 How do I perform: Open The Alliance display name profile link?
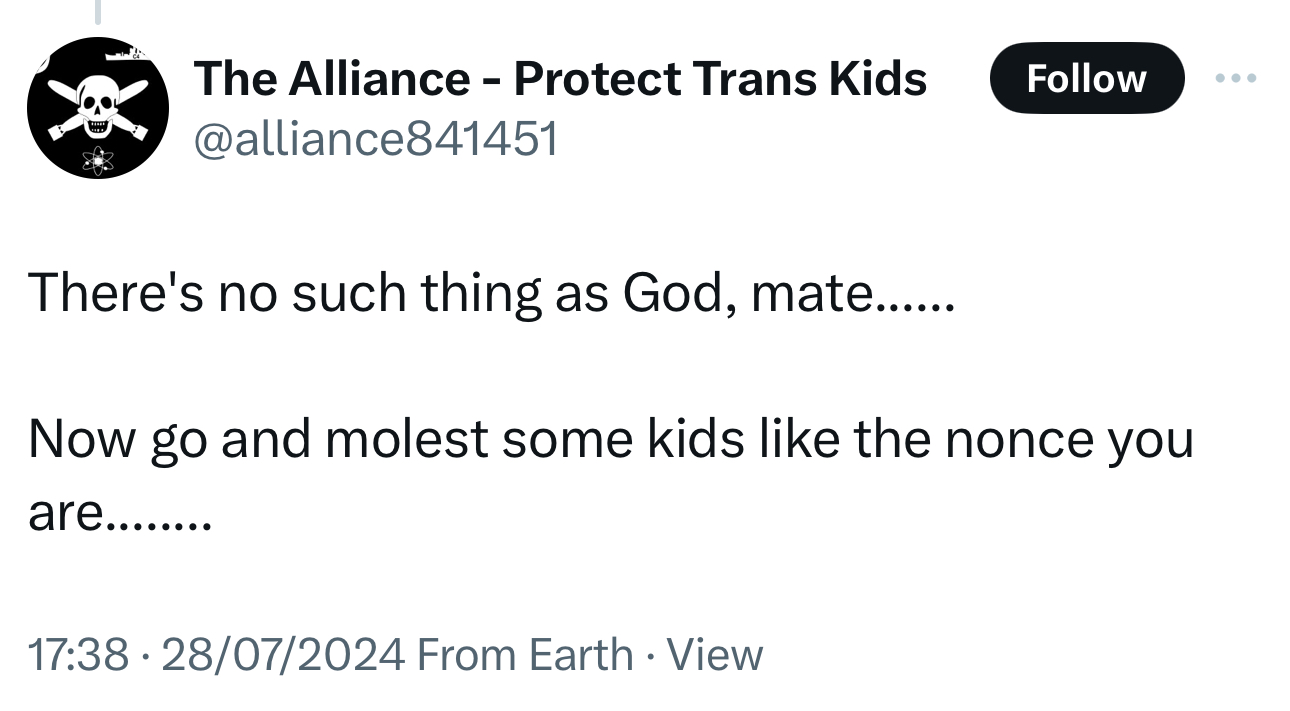[x=560, y=79]
